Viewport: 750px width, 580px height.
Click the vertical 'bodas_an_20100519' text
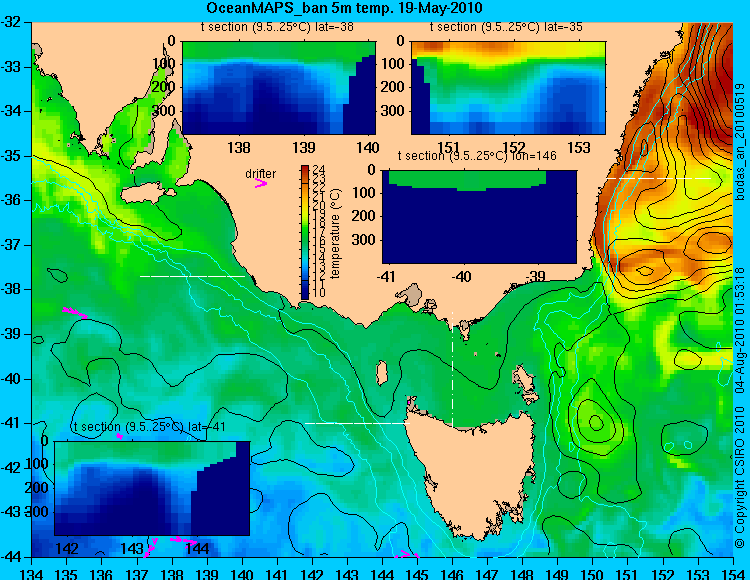click(x=740, y=142)
